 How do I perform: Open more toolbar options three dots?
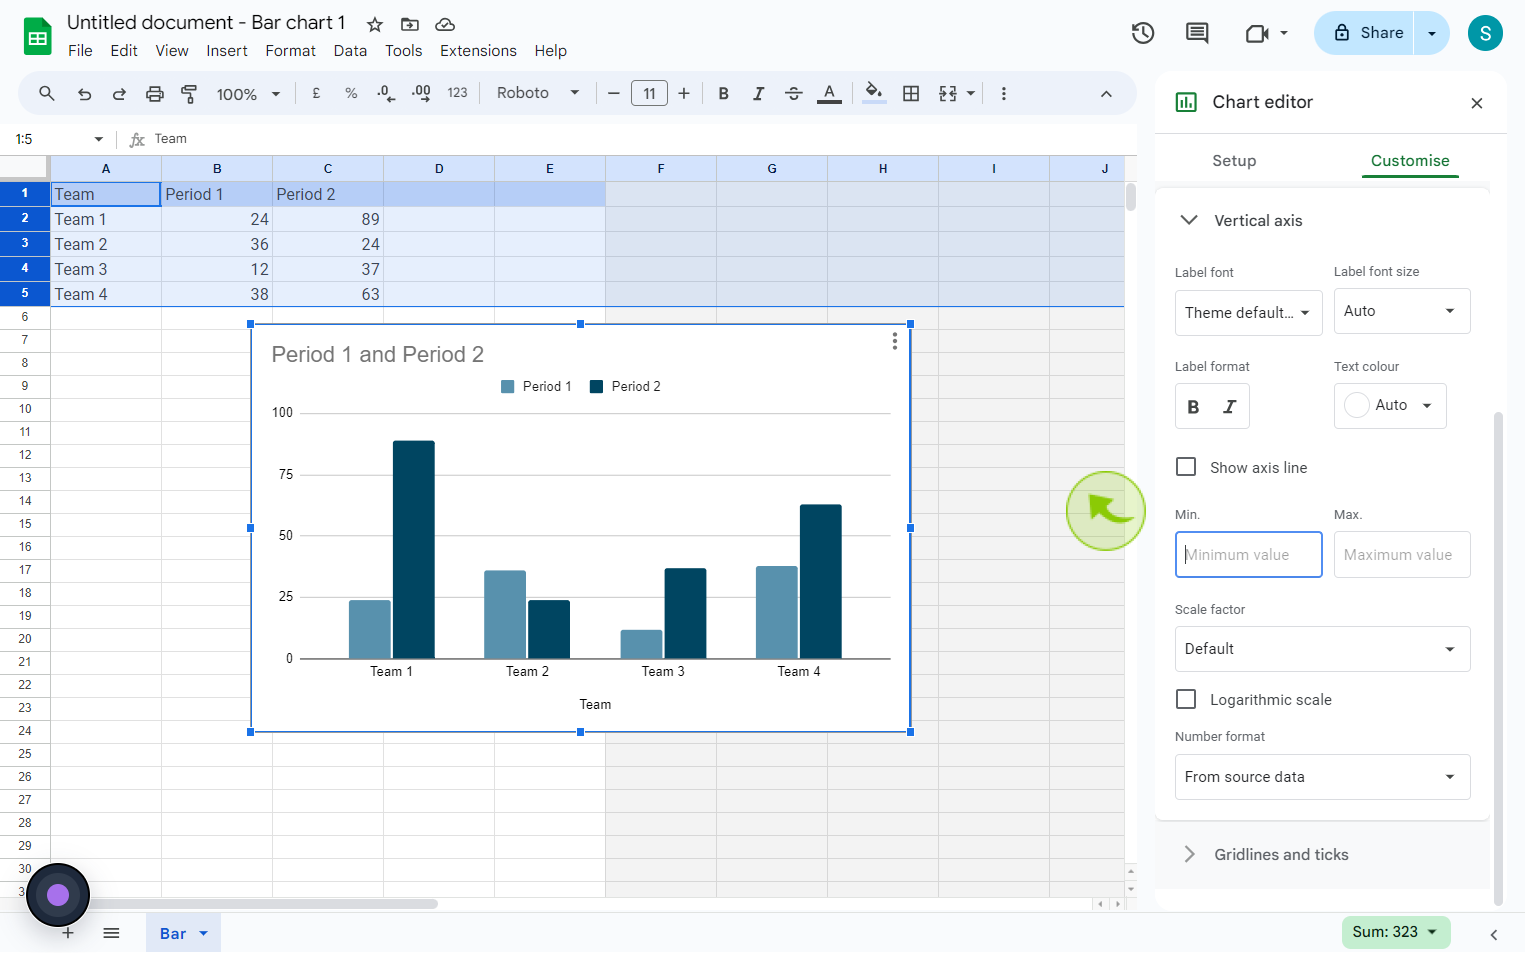(x=1004, y=93)
